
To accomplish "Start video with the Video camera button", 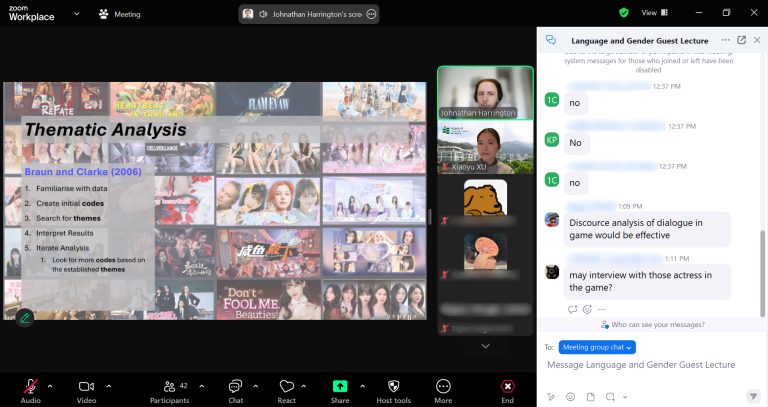I will (x=86, y=391).
